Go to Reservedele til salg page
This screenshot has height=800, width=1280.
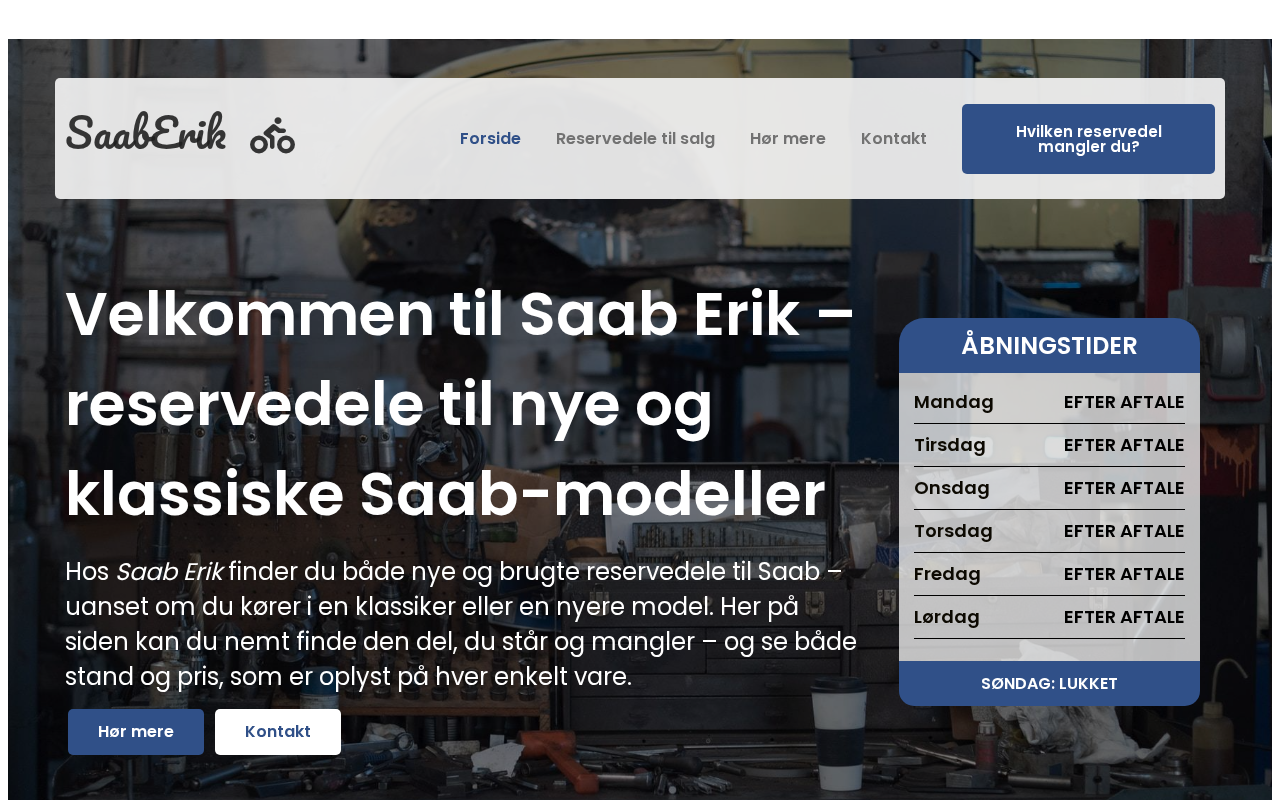tap(635, 138)
